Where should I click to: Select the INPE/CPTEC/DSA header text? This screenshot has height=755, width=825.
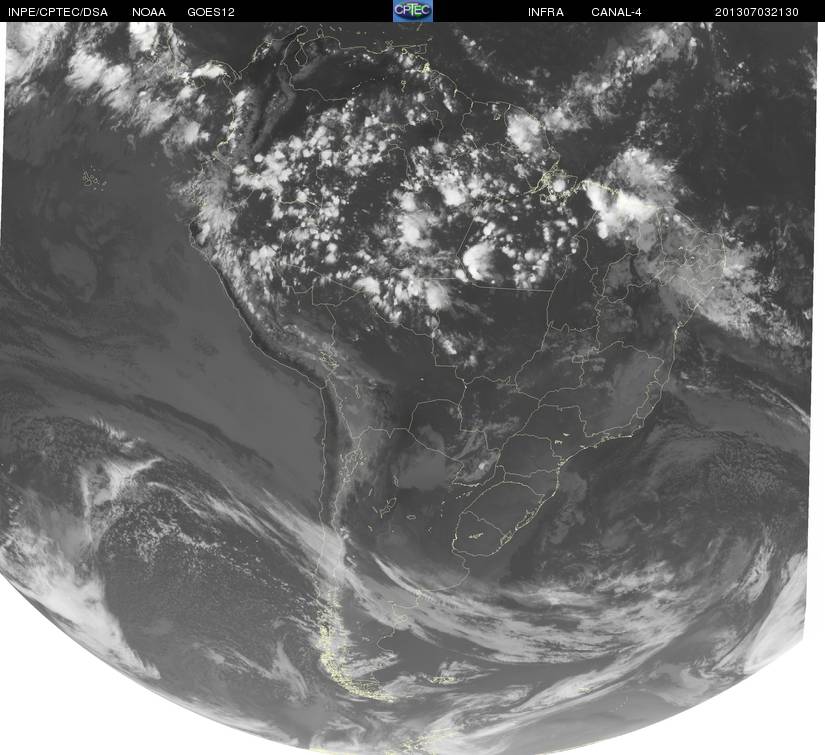click(x=58, y=12)
